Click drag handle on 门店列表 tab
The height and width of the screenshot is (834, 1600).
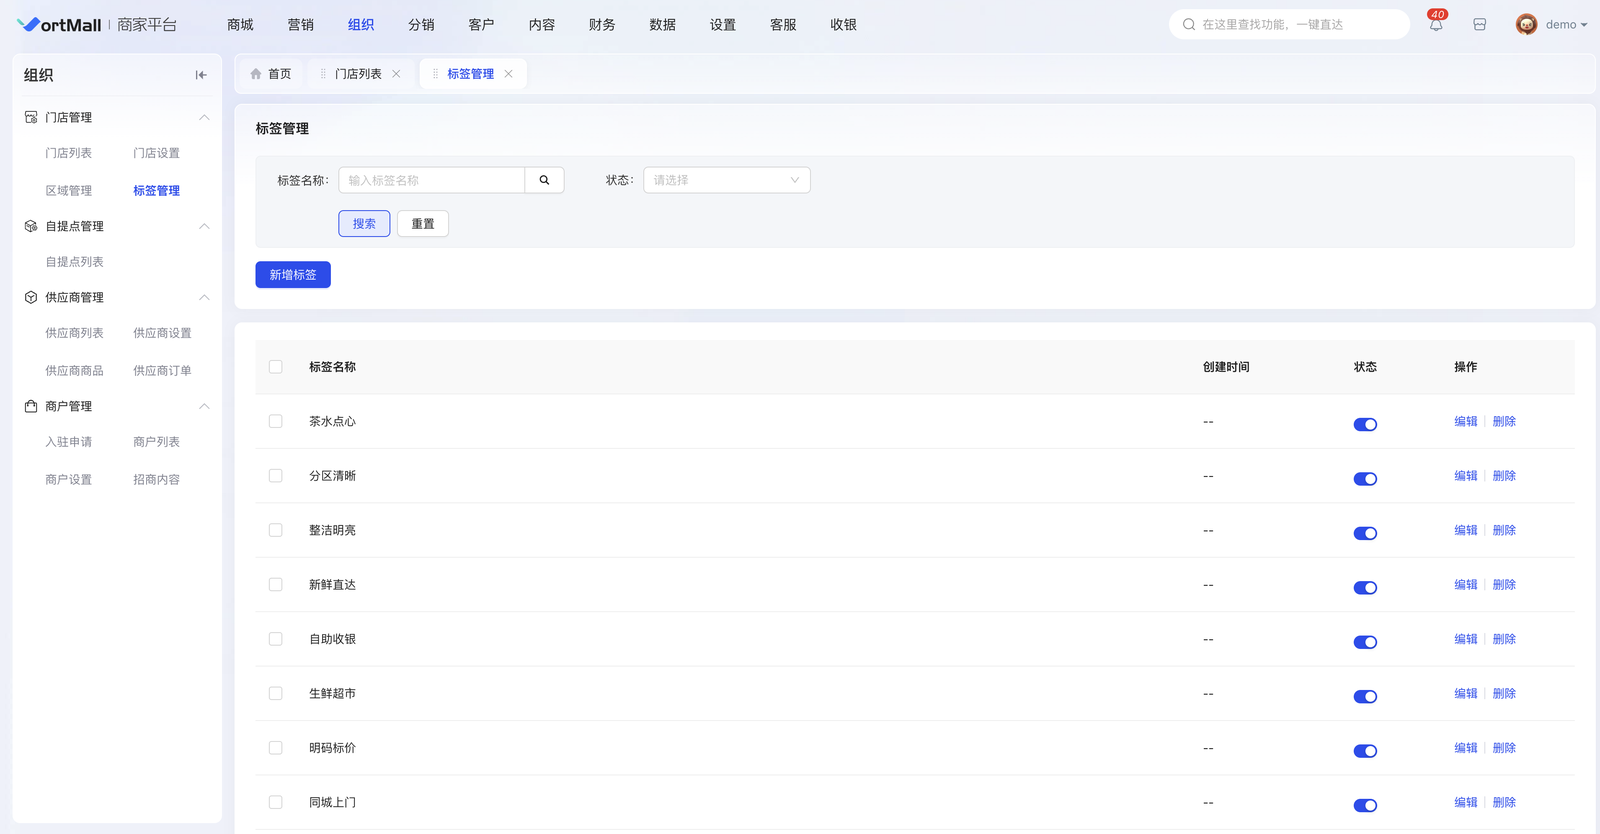tap(323, 74)
